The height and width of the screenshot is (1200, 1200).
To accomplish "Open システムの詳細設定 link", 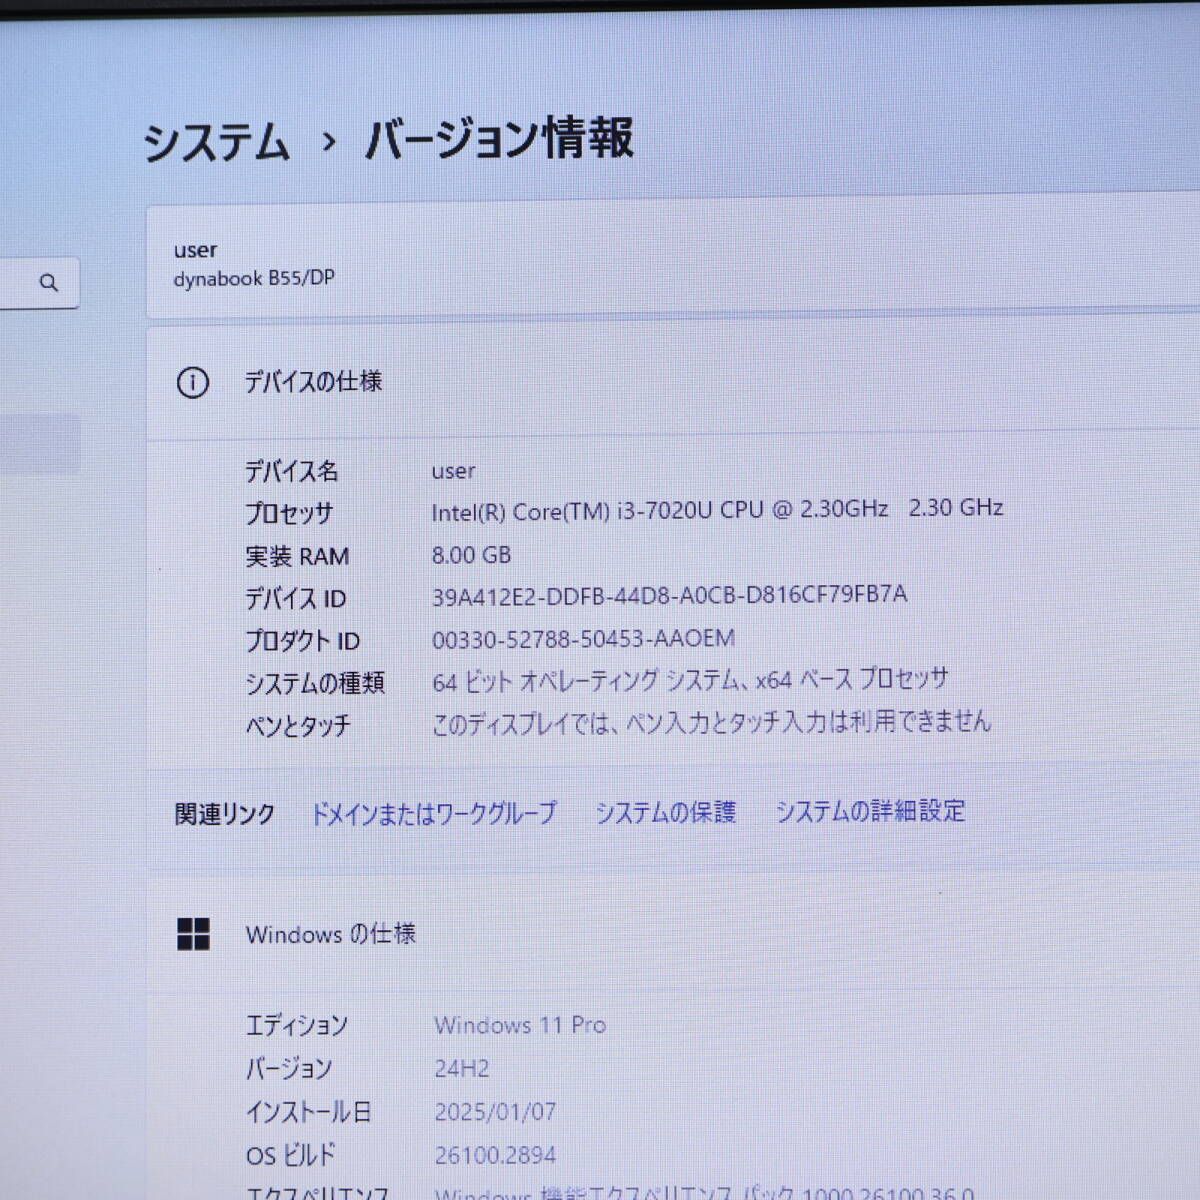I will tap(870, 811).
